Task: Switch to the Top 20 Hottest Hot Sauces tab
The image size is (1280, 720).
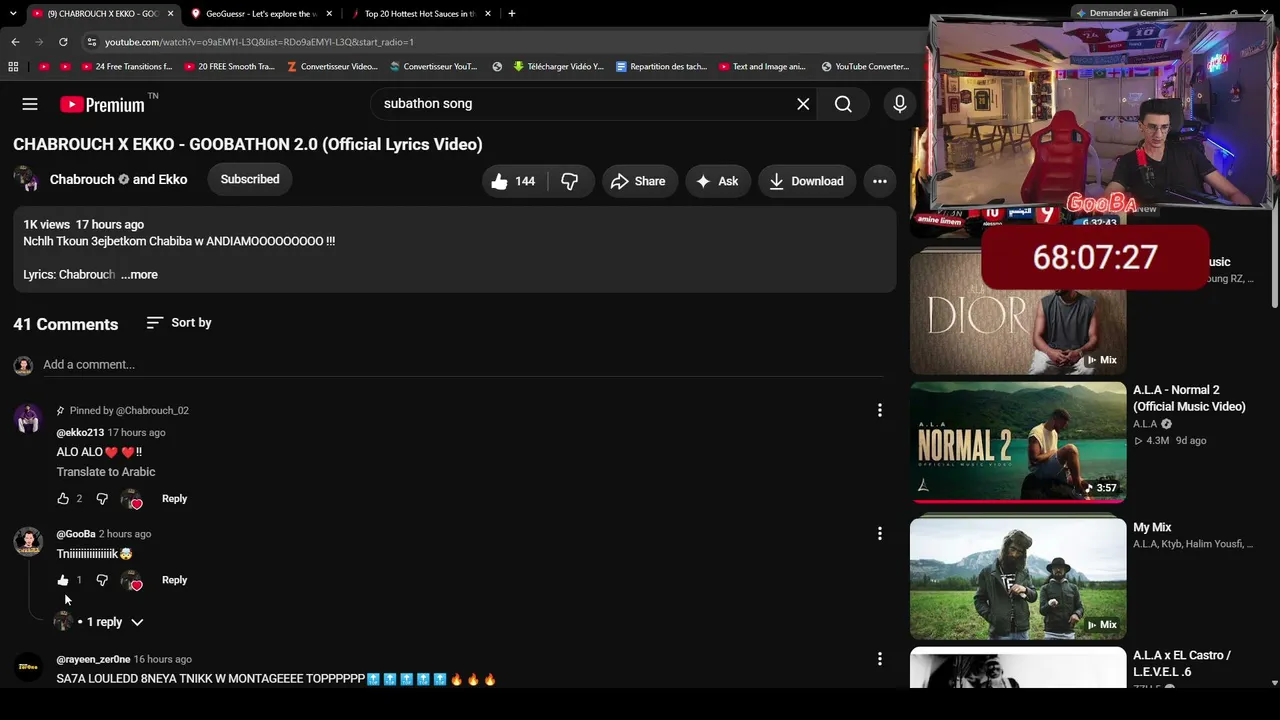Action: (420, 14)
